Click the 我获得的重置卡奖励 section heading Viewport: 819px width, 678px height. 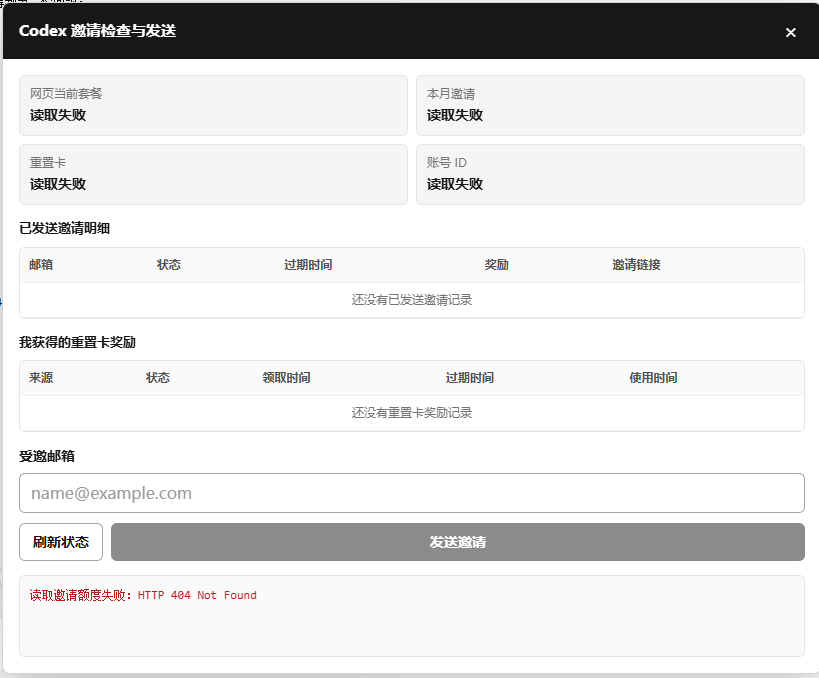pyautogui.click(x=77, y=342)
